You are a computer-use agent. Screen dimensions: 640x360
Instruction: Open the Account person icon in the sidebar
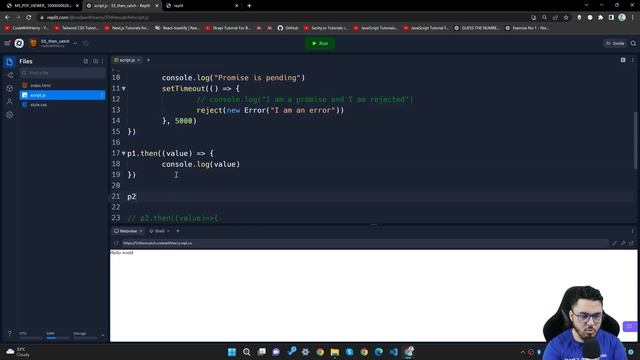tap(9, 101)
